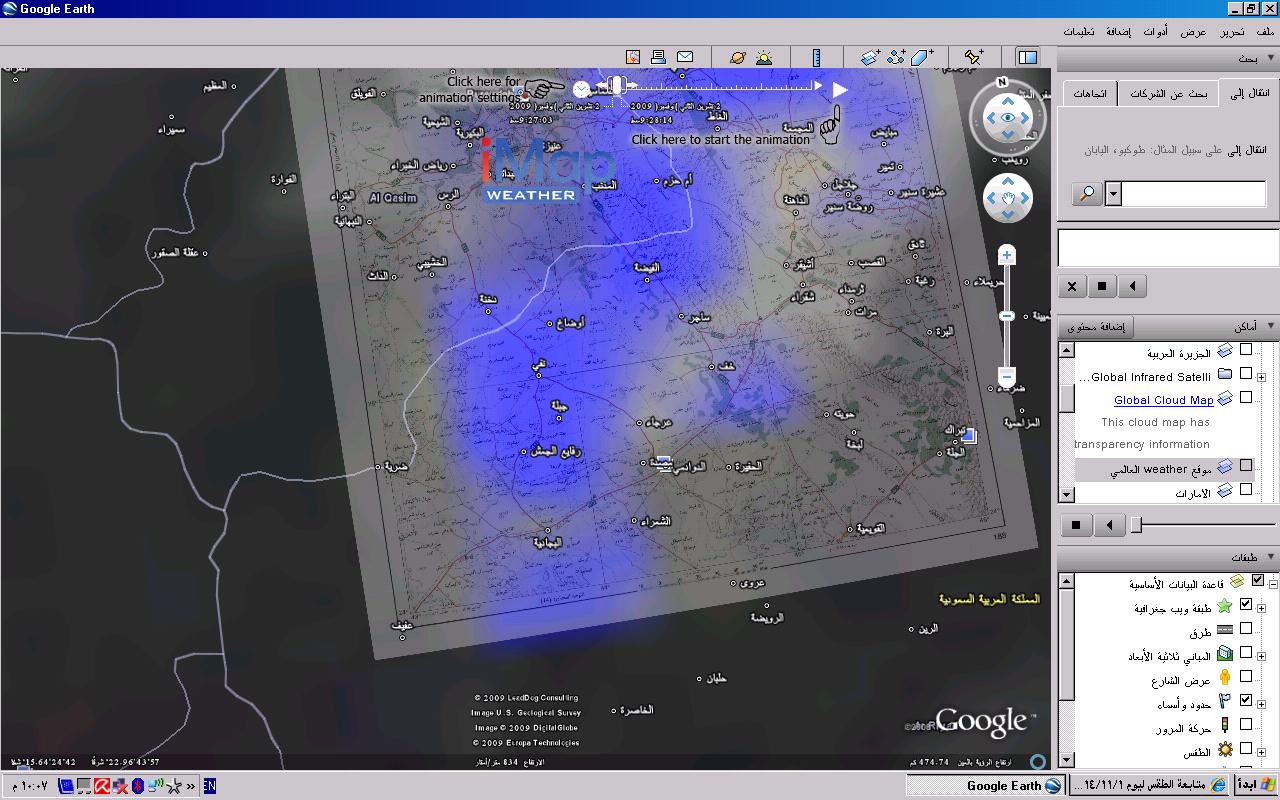Open the عرض menu
The height and width of the screenshot is (800, 1280).
(1193, 32)
